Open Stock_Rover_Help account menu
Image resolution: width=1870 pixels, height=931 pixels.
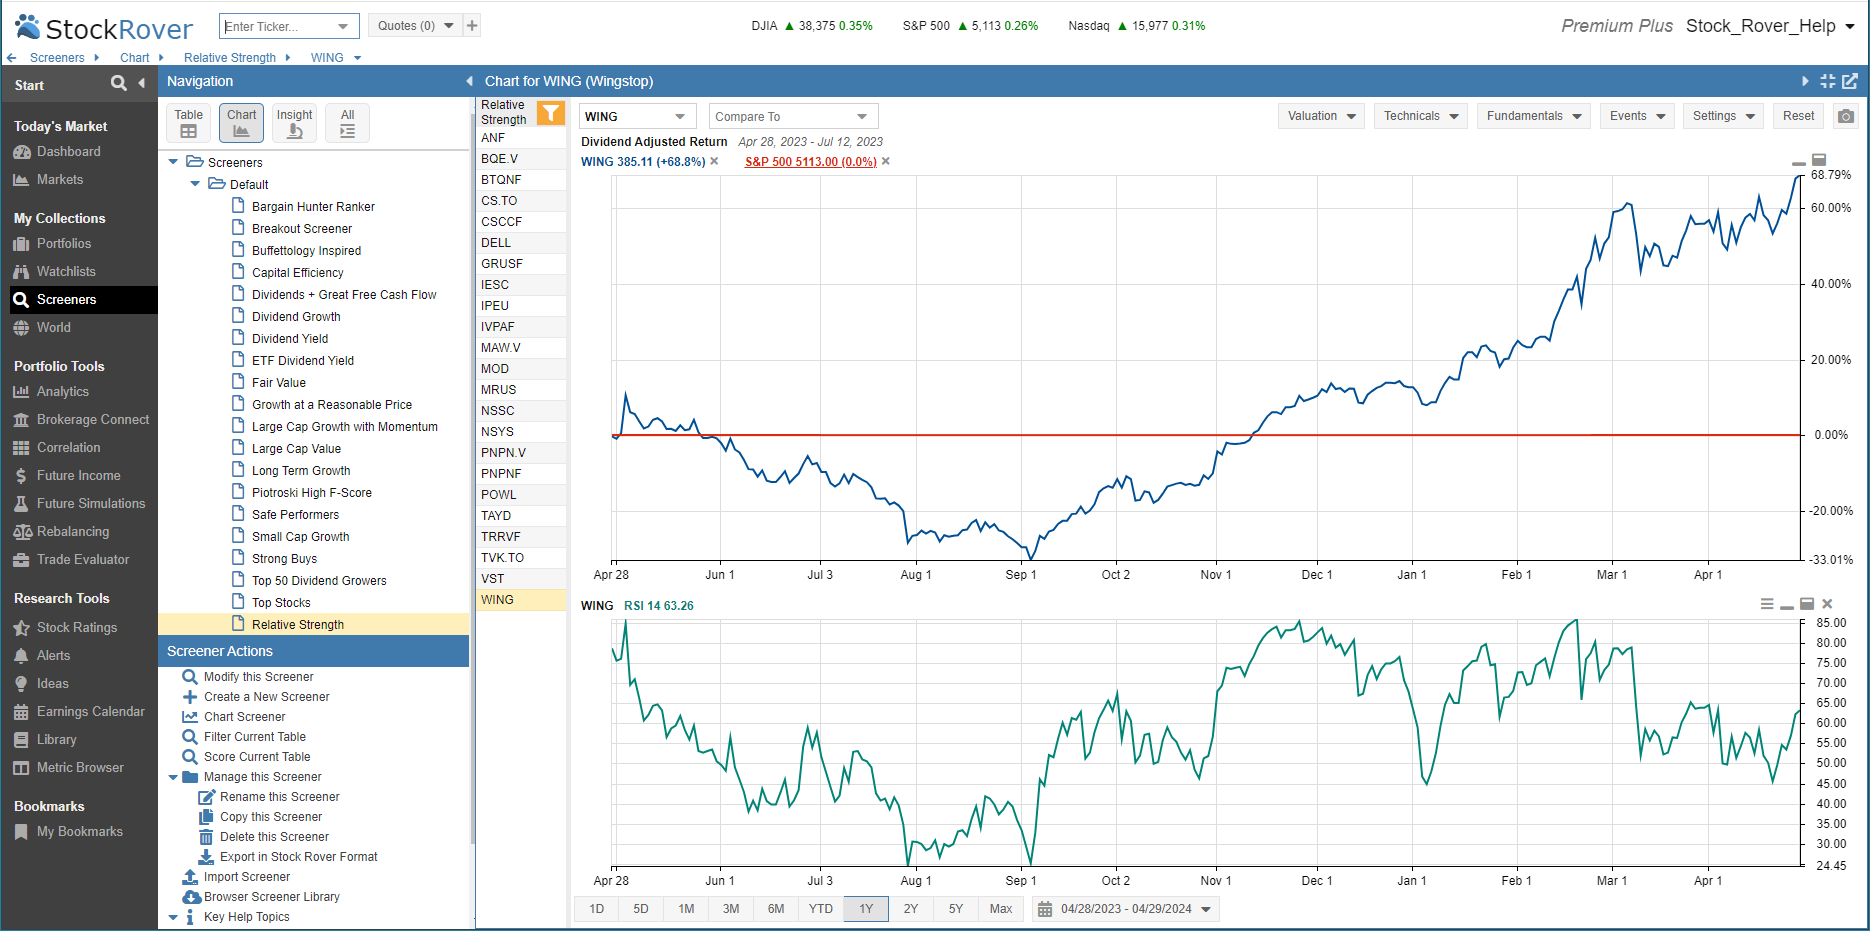point(1770,26)
